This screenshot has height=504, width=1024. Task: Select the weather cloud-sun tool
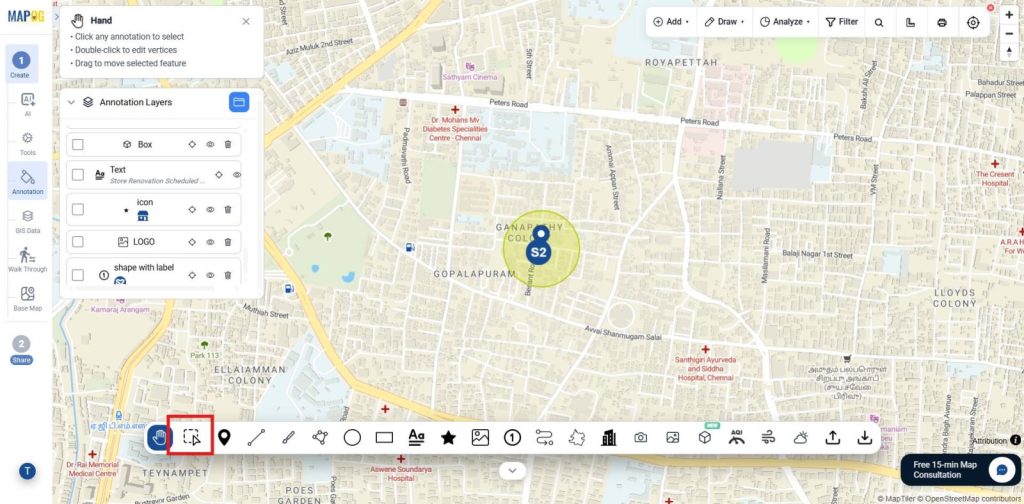click(x=801, y=437)
